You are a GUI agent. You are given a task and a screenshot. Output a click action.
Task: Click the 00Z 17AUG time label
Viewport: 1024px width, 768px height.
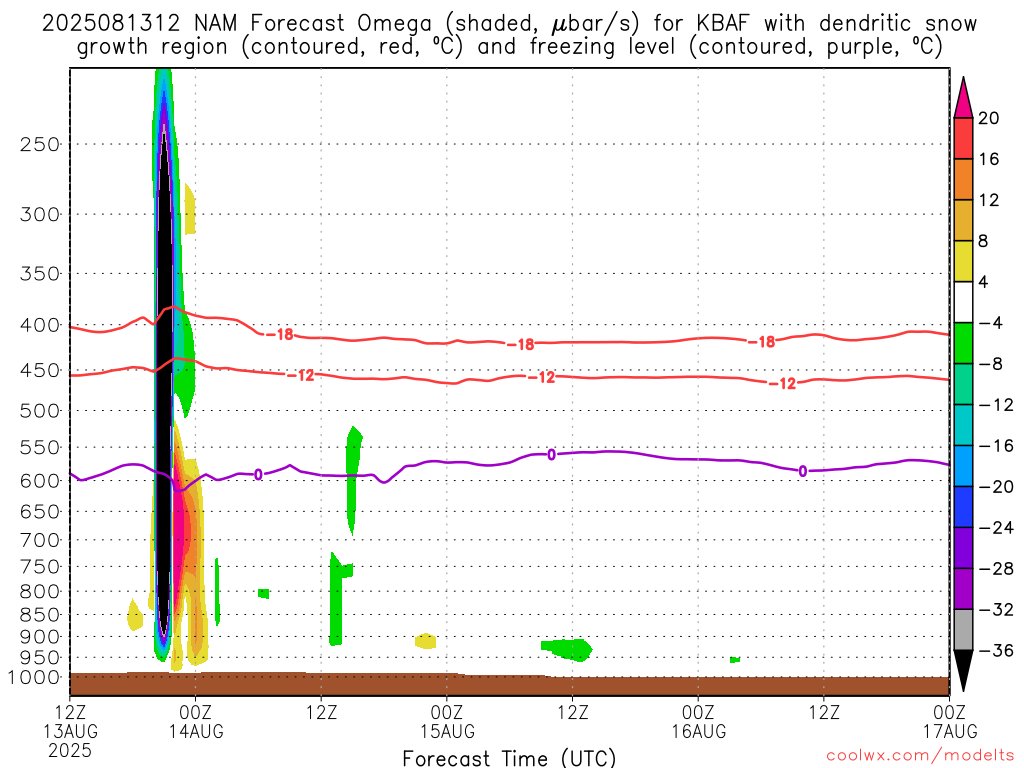[x=950, y=721]
